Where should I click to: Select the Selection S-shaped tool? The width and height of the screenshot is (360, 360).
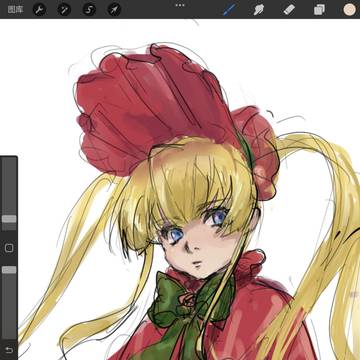(x=89, y=10)
